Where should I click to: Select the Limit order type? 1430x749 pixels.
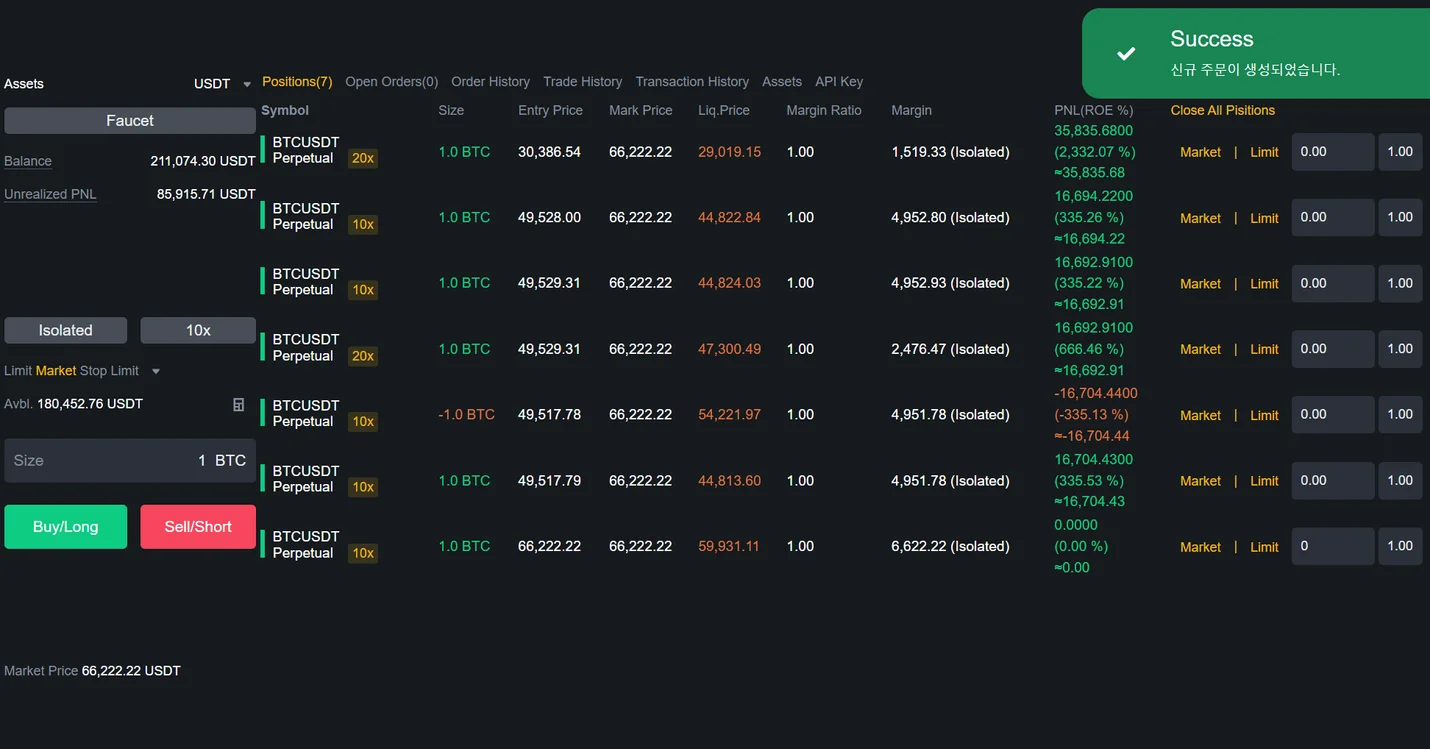(18, 371)
